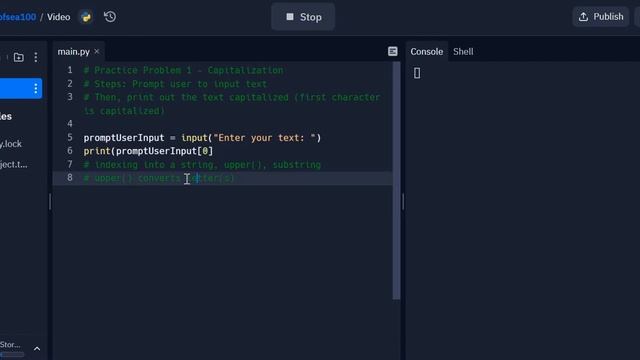Click the print statement on line 6
The height and width of the screenshot is (360, 640).
click(148, 151)
